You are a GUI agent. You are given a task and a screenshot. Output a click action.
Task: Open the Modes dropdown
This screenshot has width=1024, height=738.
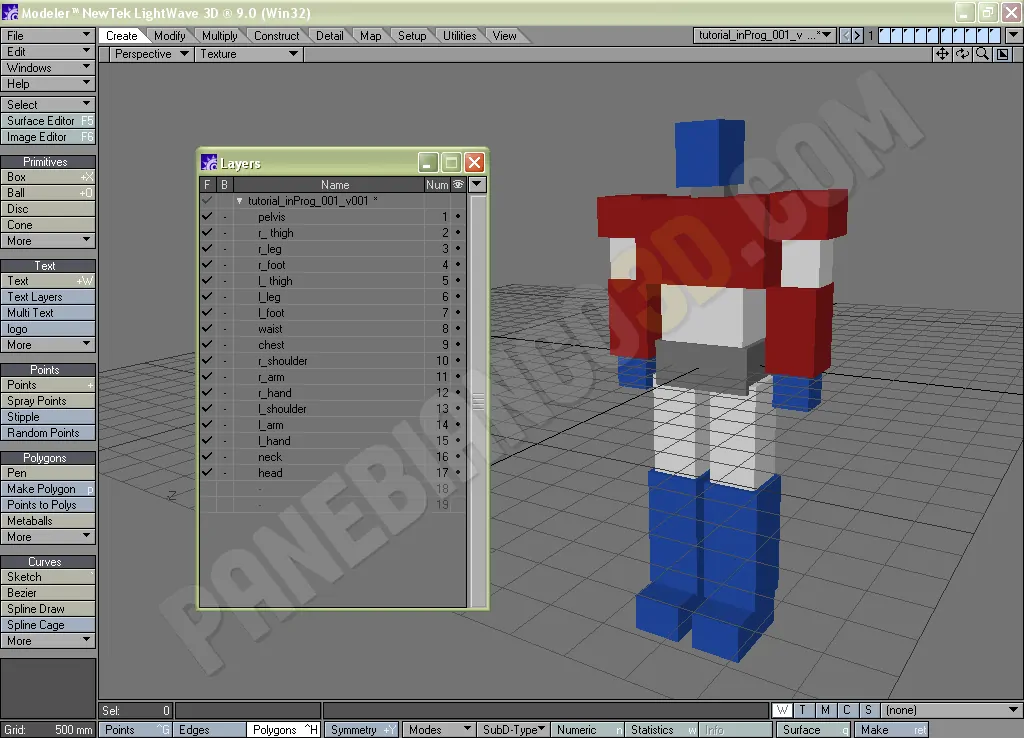click(x=438, y=730)
